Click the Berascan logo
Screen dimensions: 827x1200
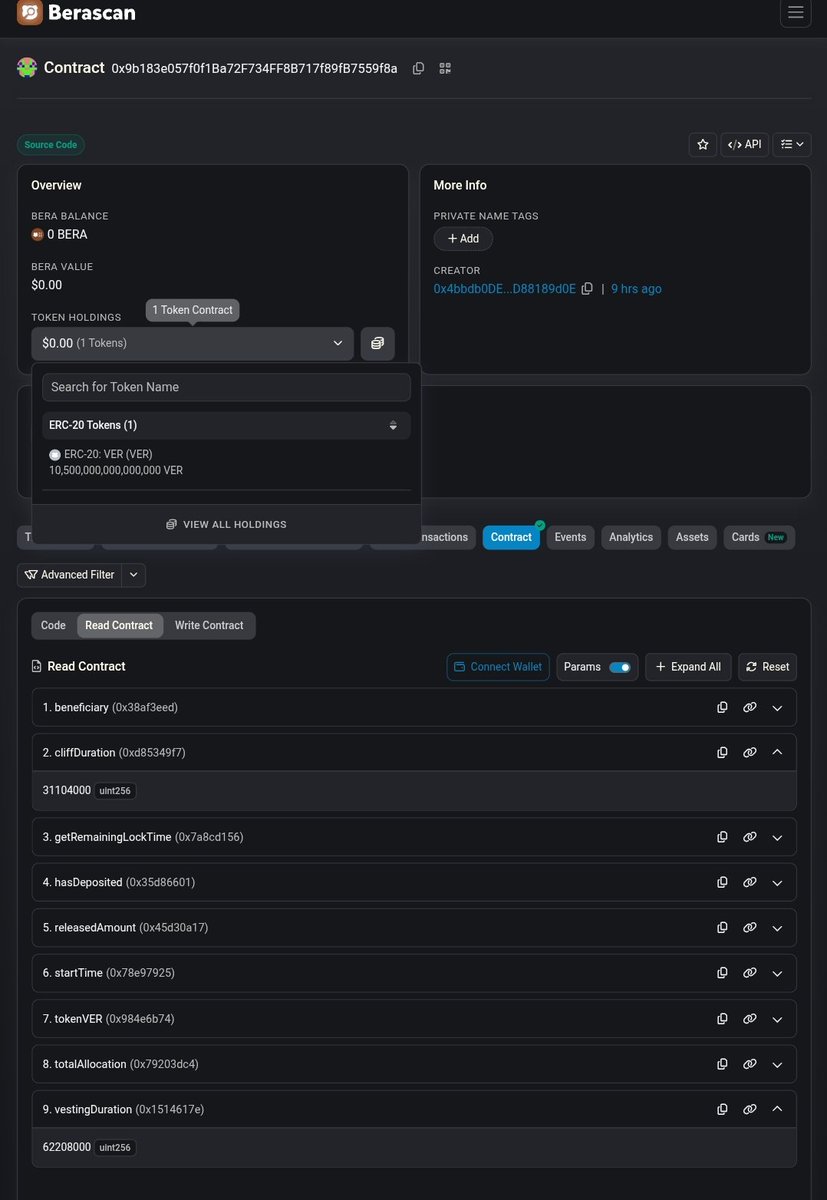pyautogui.click(x=76, y=13)
